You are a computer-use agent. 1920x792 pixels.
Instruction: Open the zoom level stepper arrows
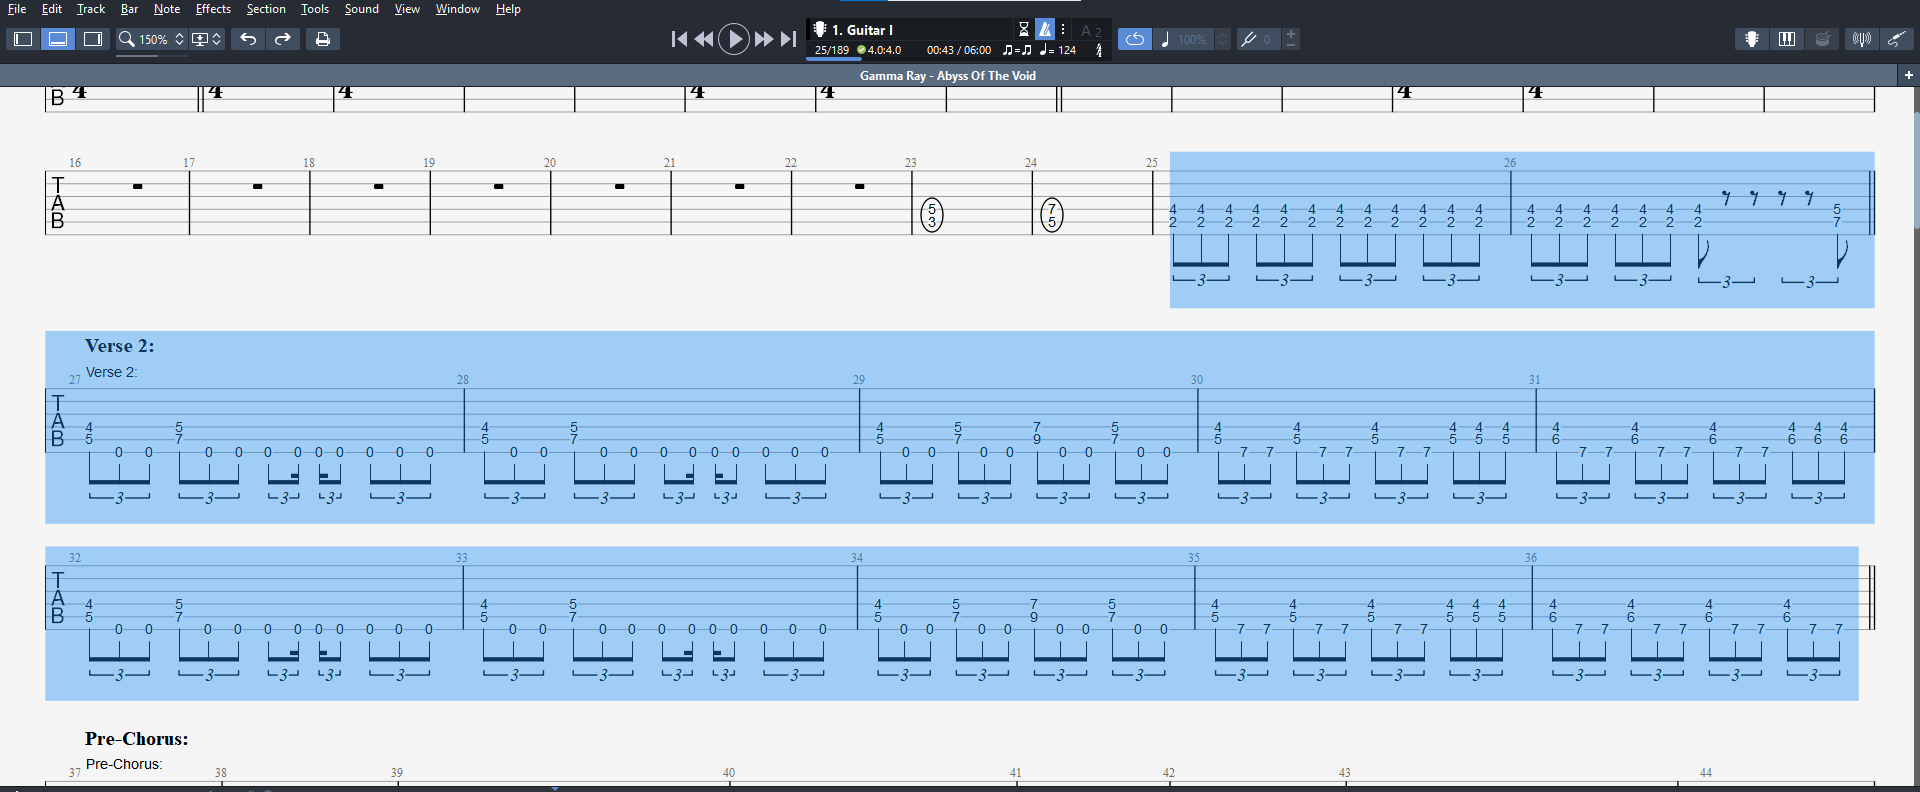click(x=180, y=39)
